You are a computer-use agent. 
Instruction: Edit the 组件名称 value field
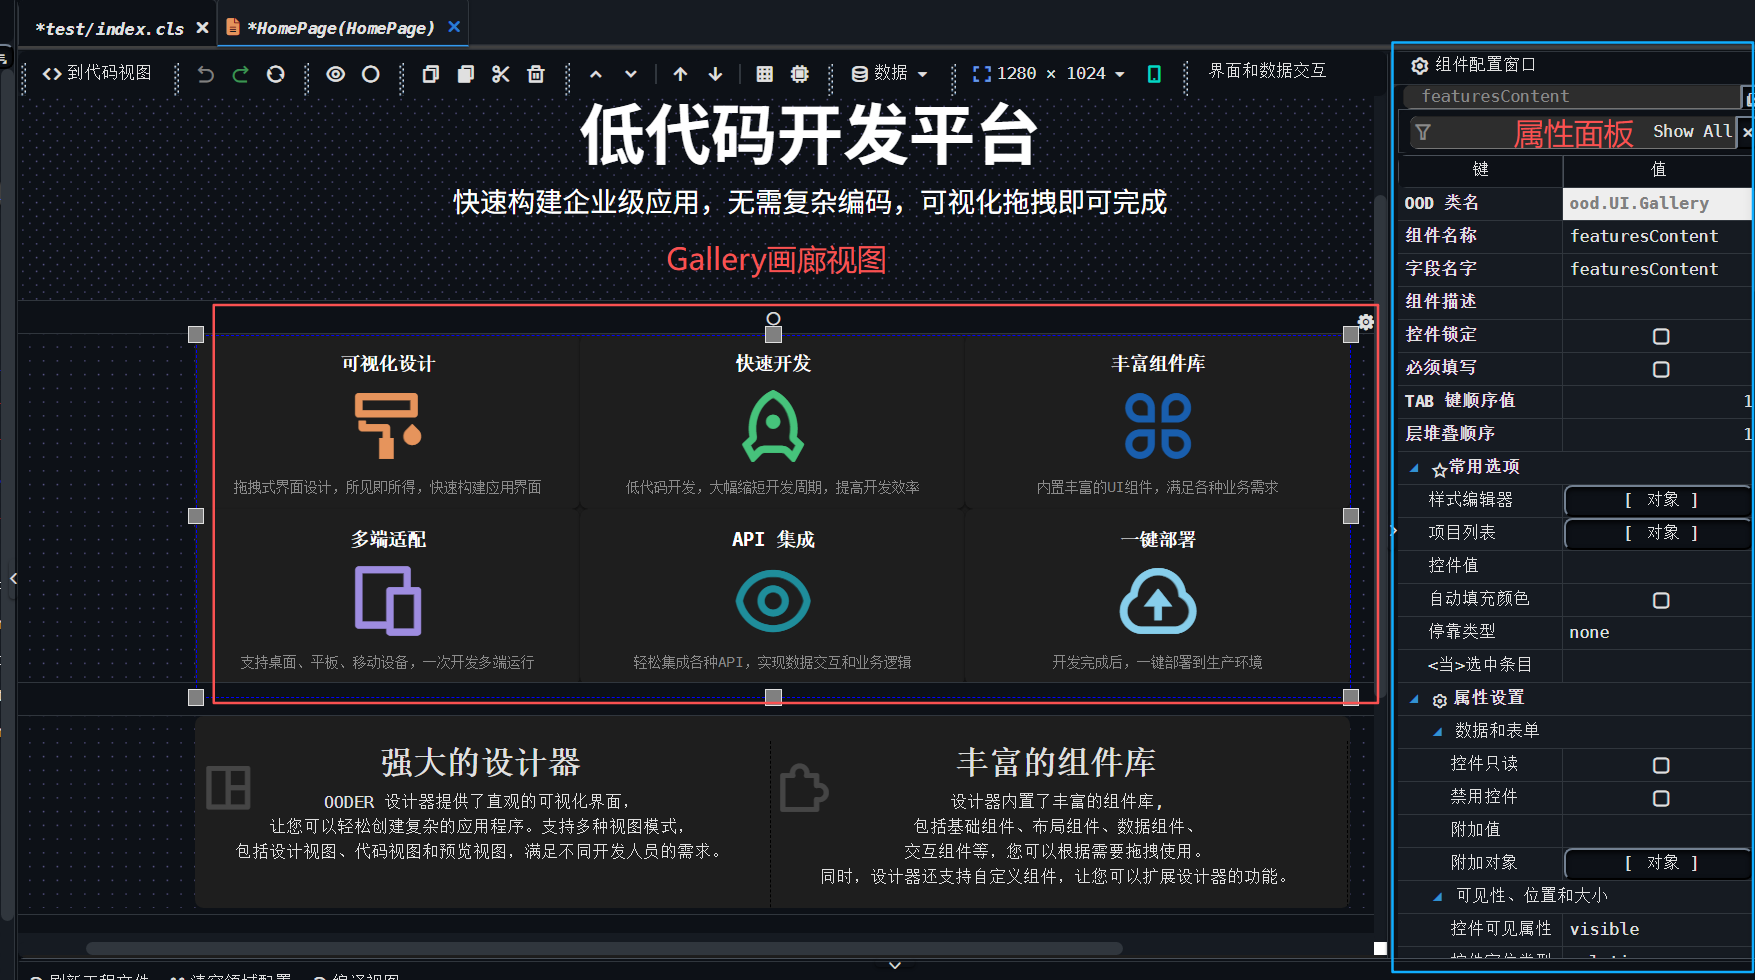tap(1657, 236)
